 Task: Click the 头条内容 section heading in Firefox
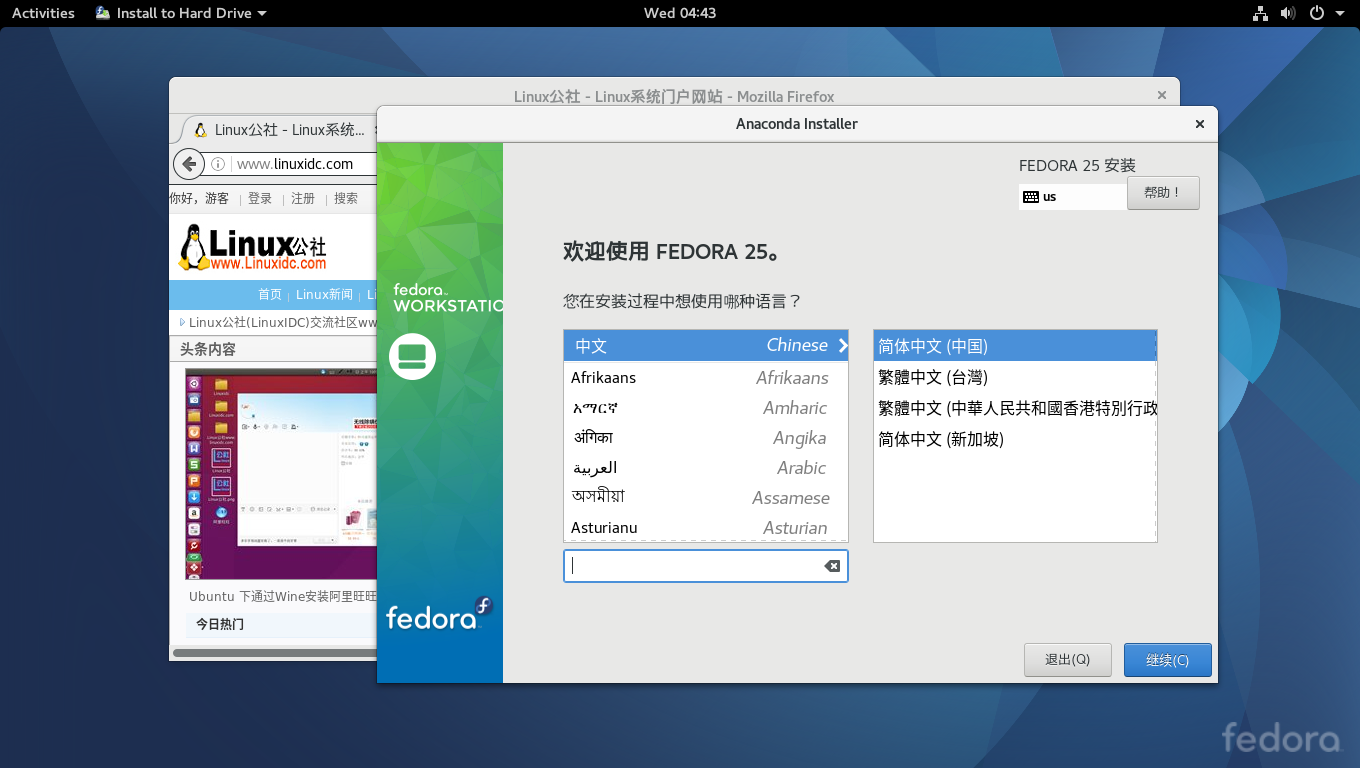[x=208, y=349]
